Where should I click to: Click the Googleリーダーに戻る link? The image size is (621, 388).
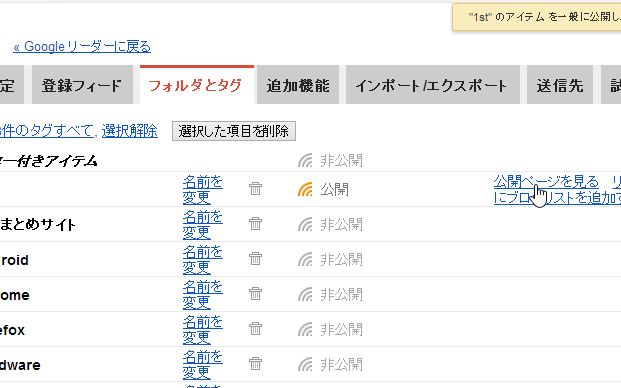(82, 47)
